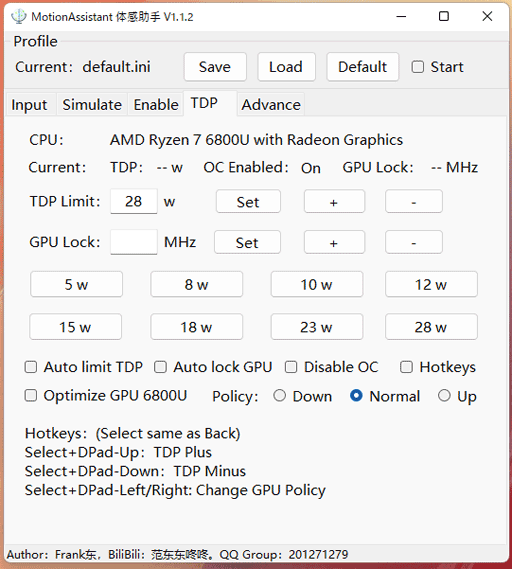Enable the Hotkeys checkbox
512x569 pixels.
pyautogui.click(x=406, y=367)
